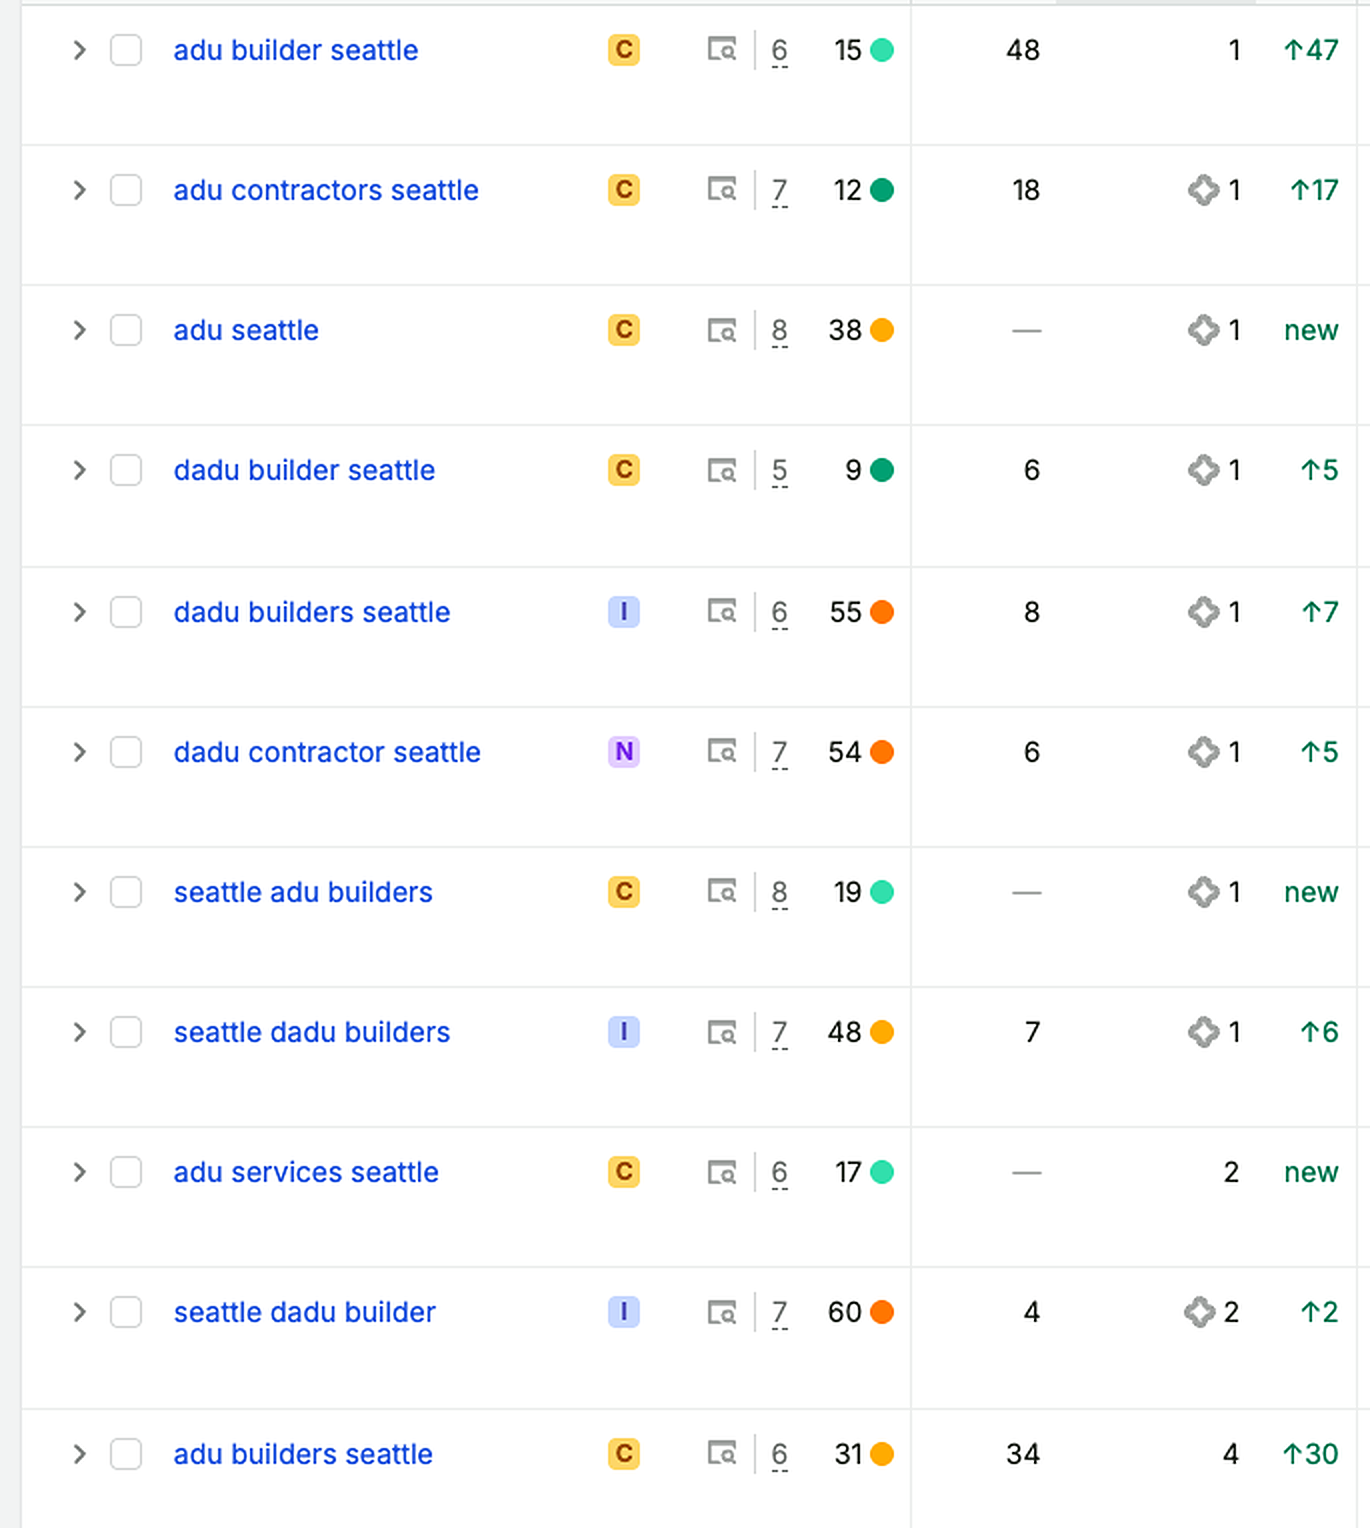Click SERP features count 5 for dadu builder seattle
The image size is (1370, 1528).
(780, 471)
